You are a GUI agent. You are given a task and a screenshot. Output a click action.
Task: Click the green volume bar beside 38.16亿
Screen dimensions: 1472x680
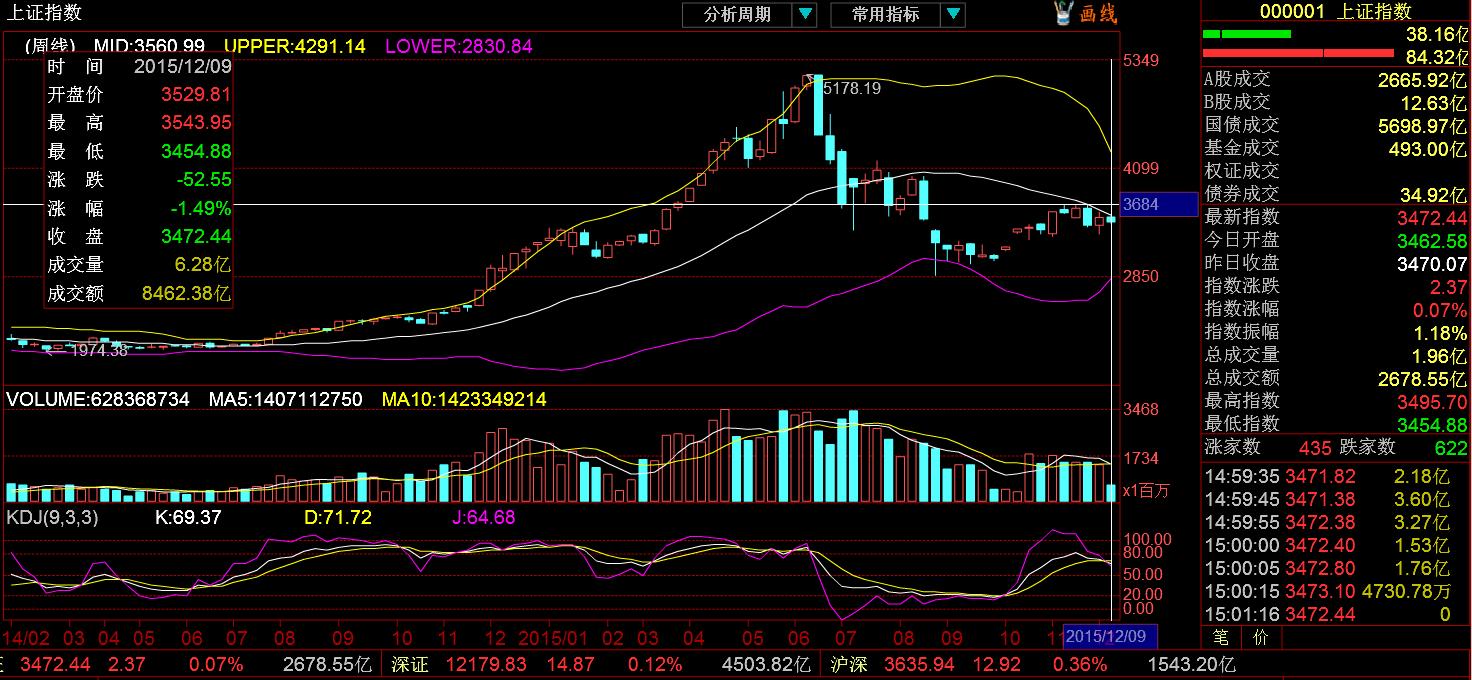click(x=1247, y=34)
